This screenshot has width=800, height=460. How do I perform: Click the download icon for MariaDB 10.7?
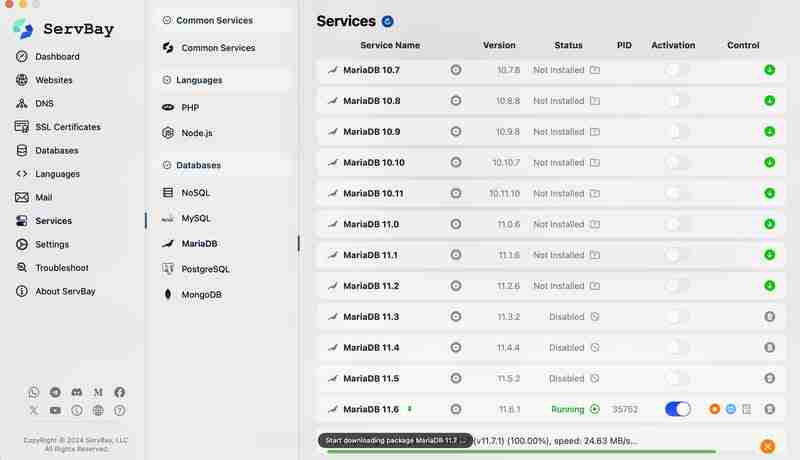click(769, 70)
